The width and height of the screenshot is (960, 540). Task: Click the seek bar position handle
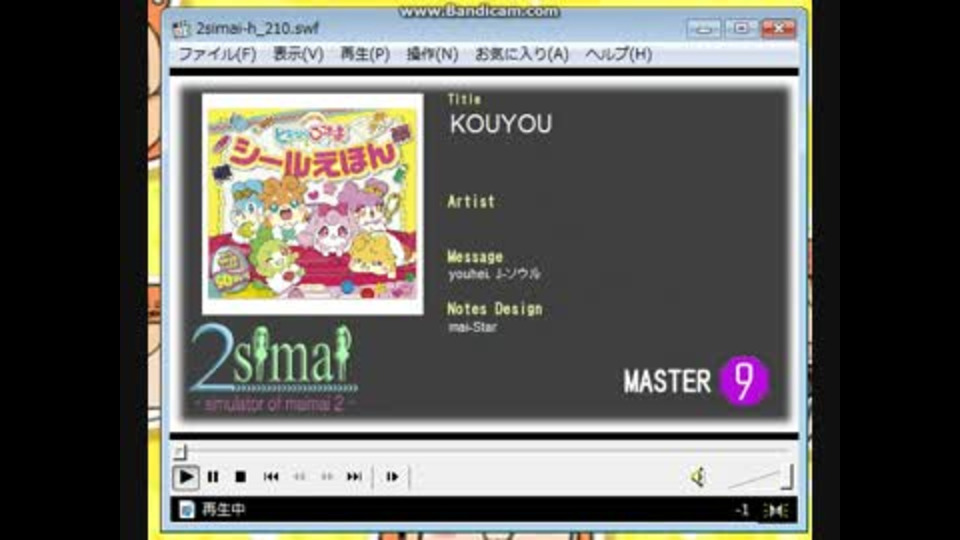coord(179,452)
